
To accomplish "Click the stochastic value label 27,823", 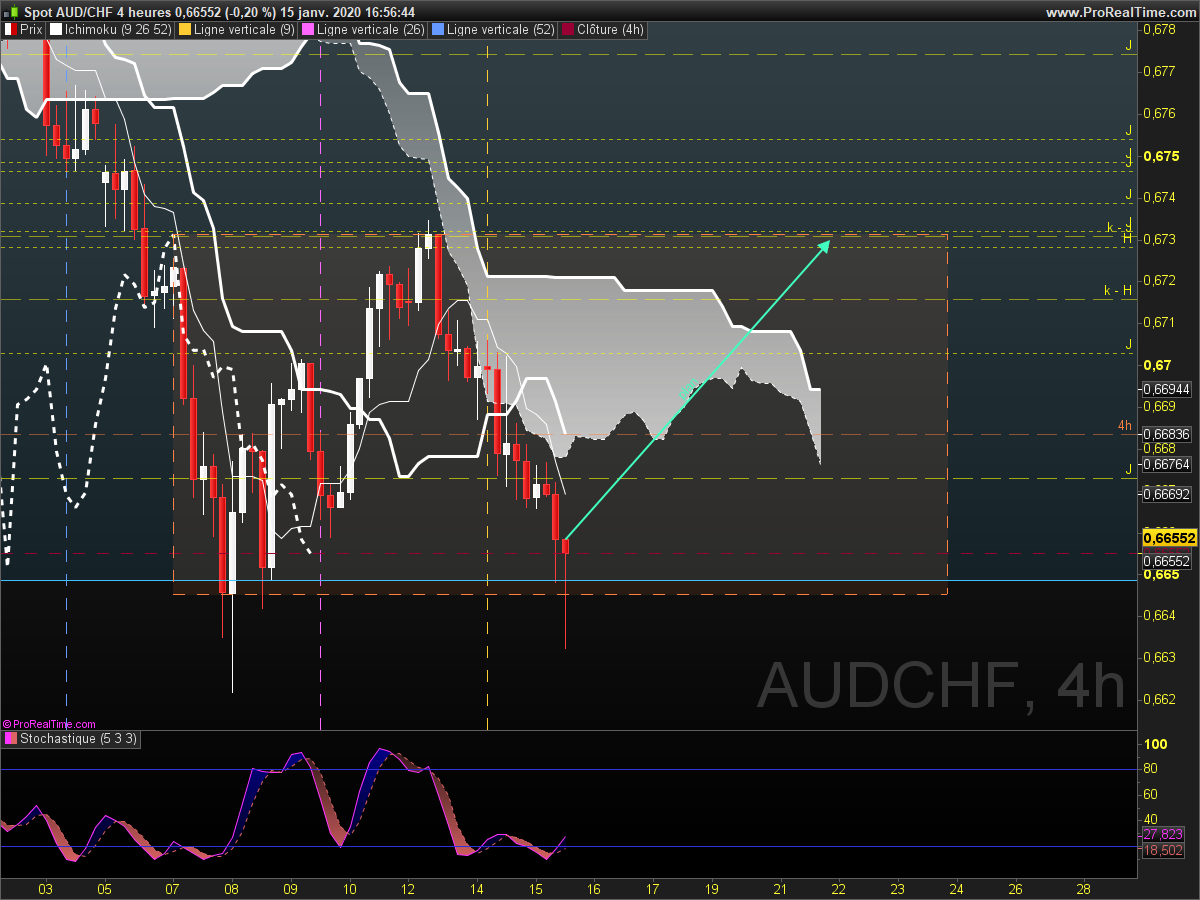I will click(1163, 834).
